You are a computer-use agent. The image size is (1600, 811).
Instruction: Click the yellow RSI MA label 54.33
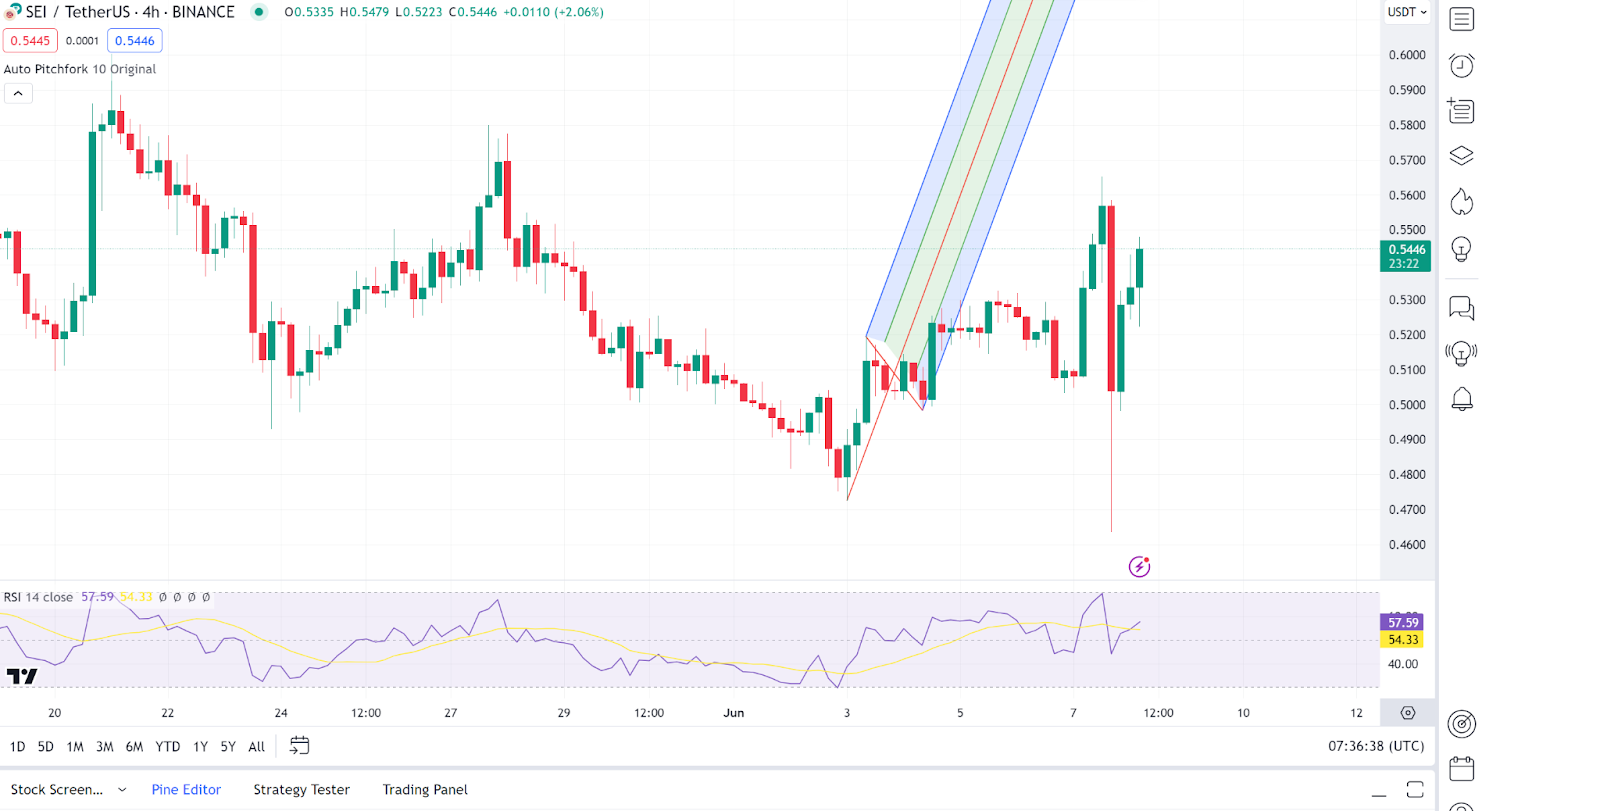click(1403, 639)
